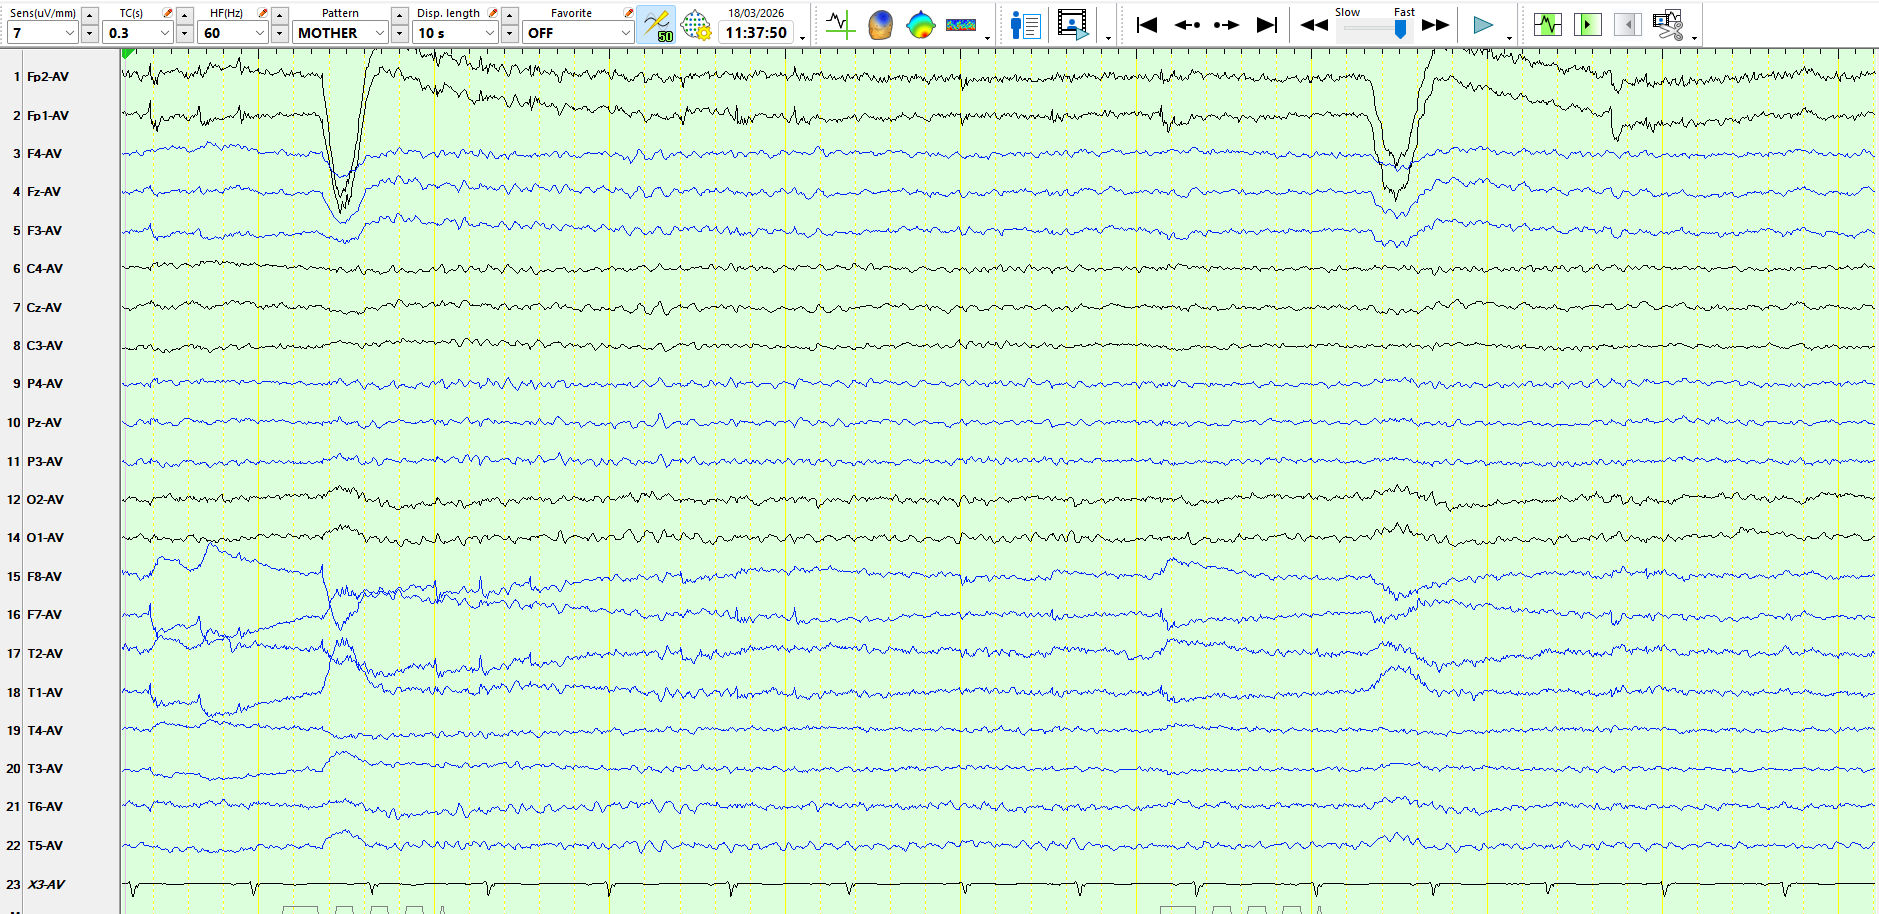Click the waveform cursor measurement icon
1879x914 pixels.
point(840,24)
